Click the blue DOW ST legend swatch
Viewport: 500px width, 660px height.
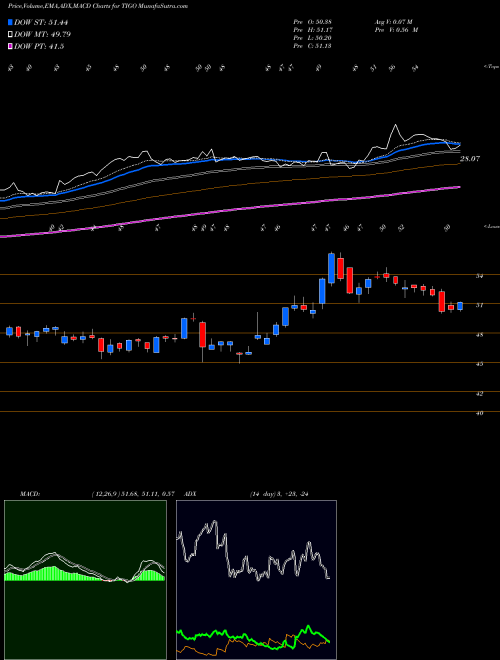click(11, 22)
